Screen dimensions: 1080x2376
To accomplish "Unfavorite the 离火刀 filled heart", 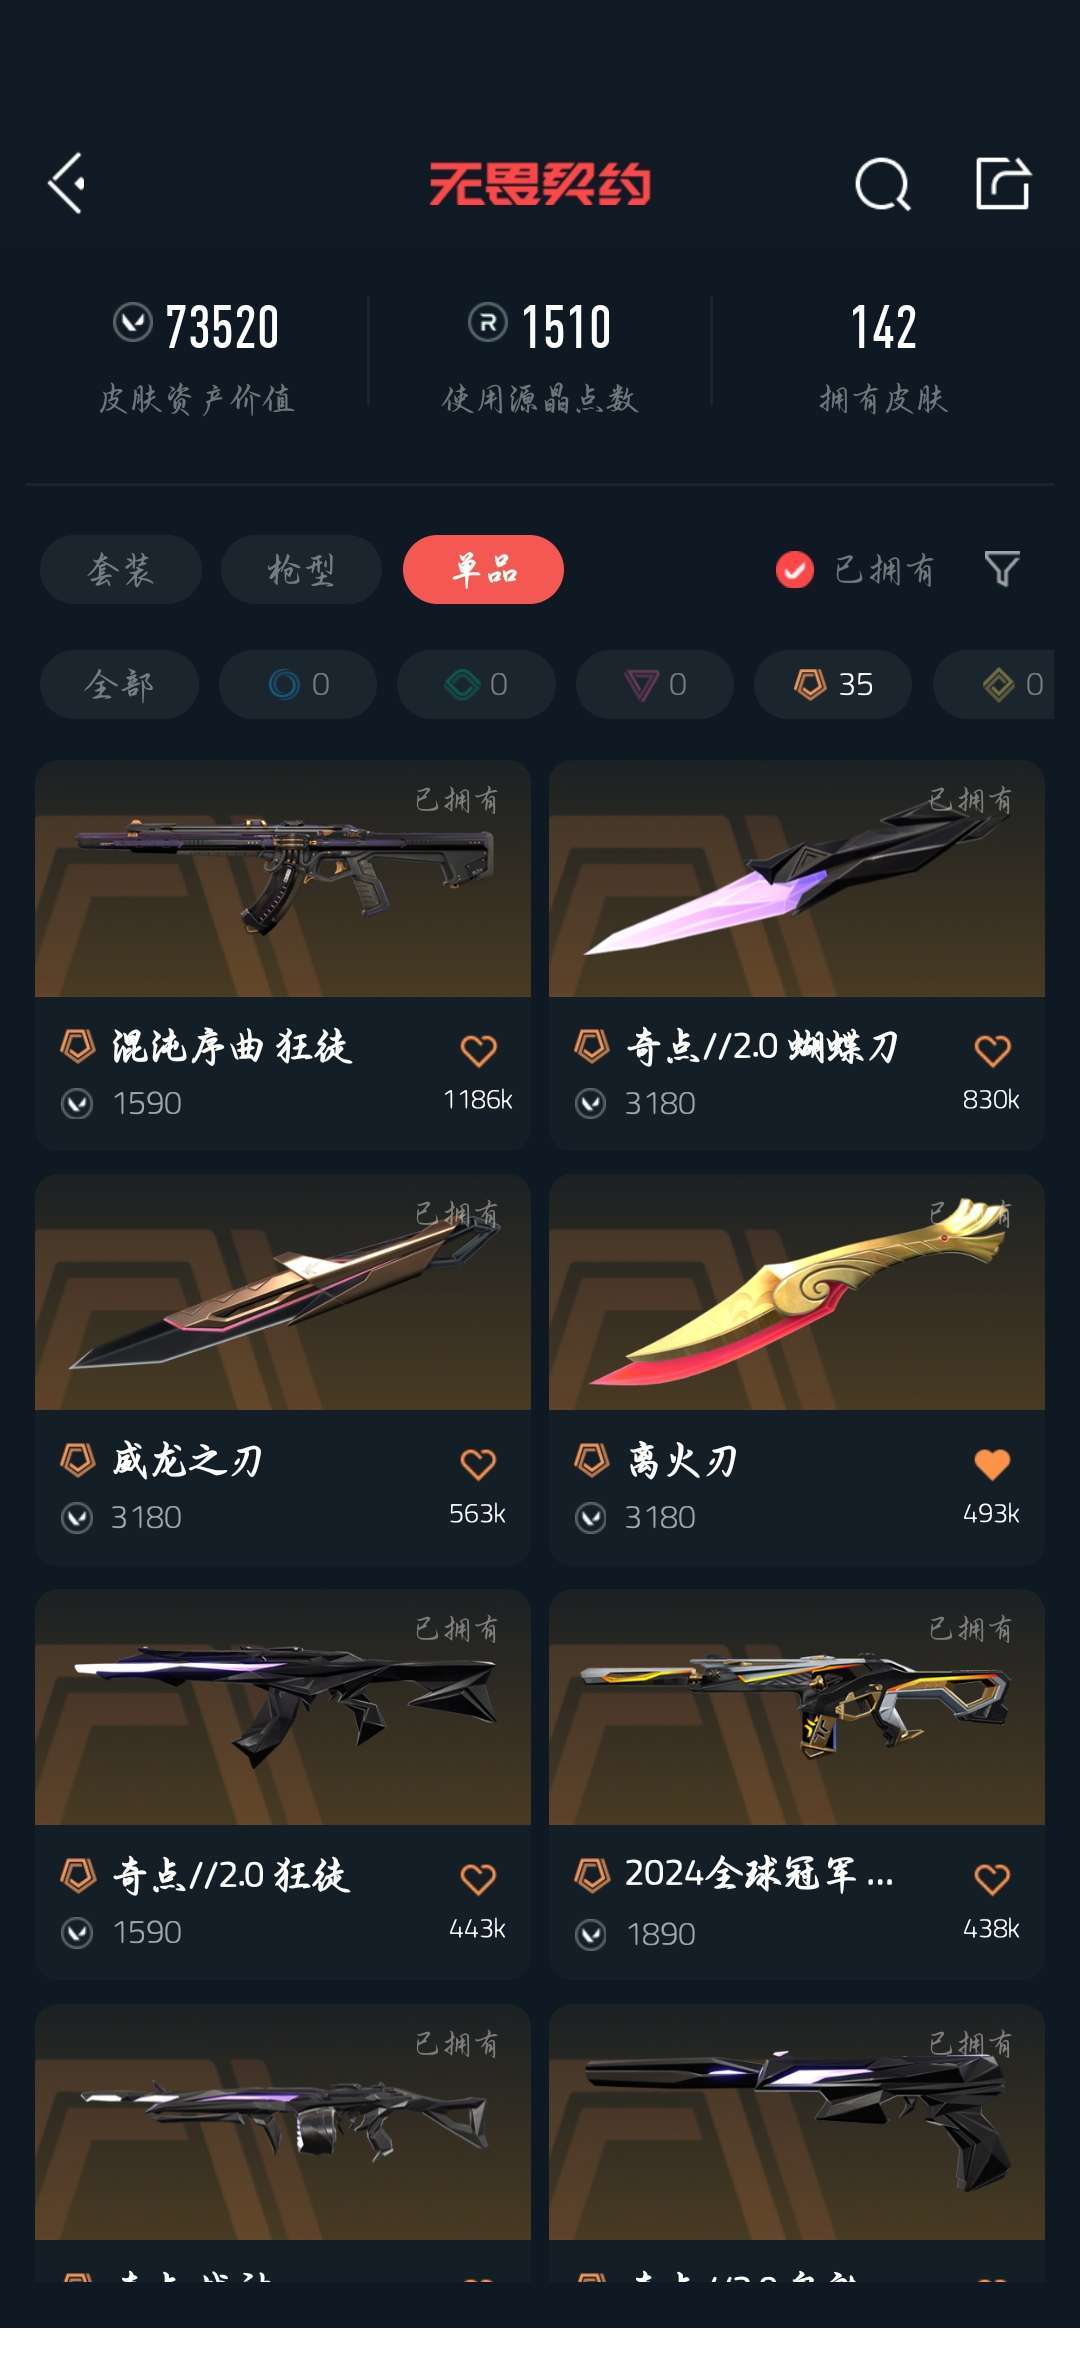I will 992,1464.
